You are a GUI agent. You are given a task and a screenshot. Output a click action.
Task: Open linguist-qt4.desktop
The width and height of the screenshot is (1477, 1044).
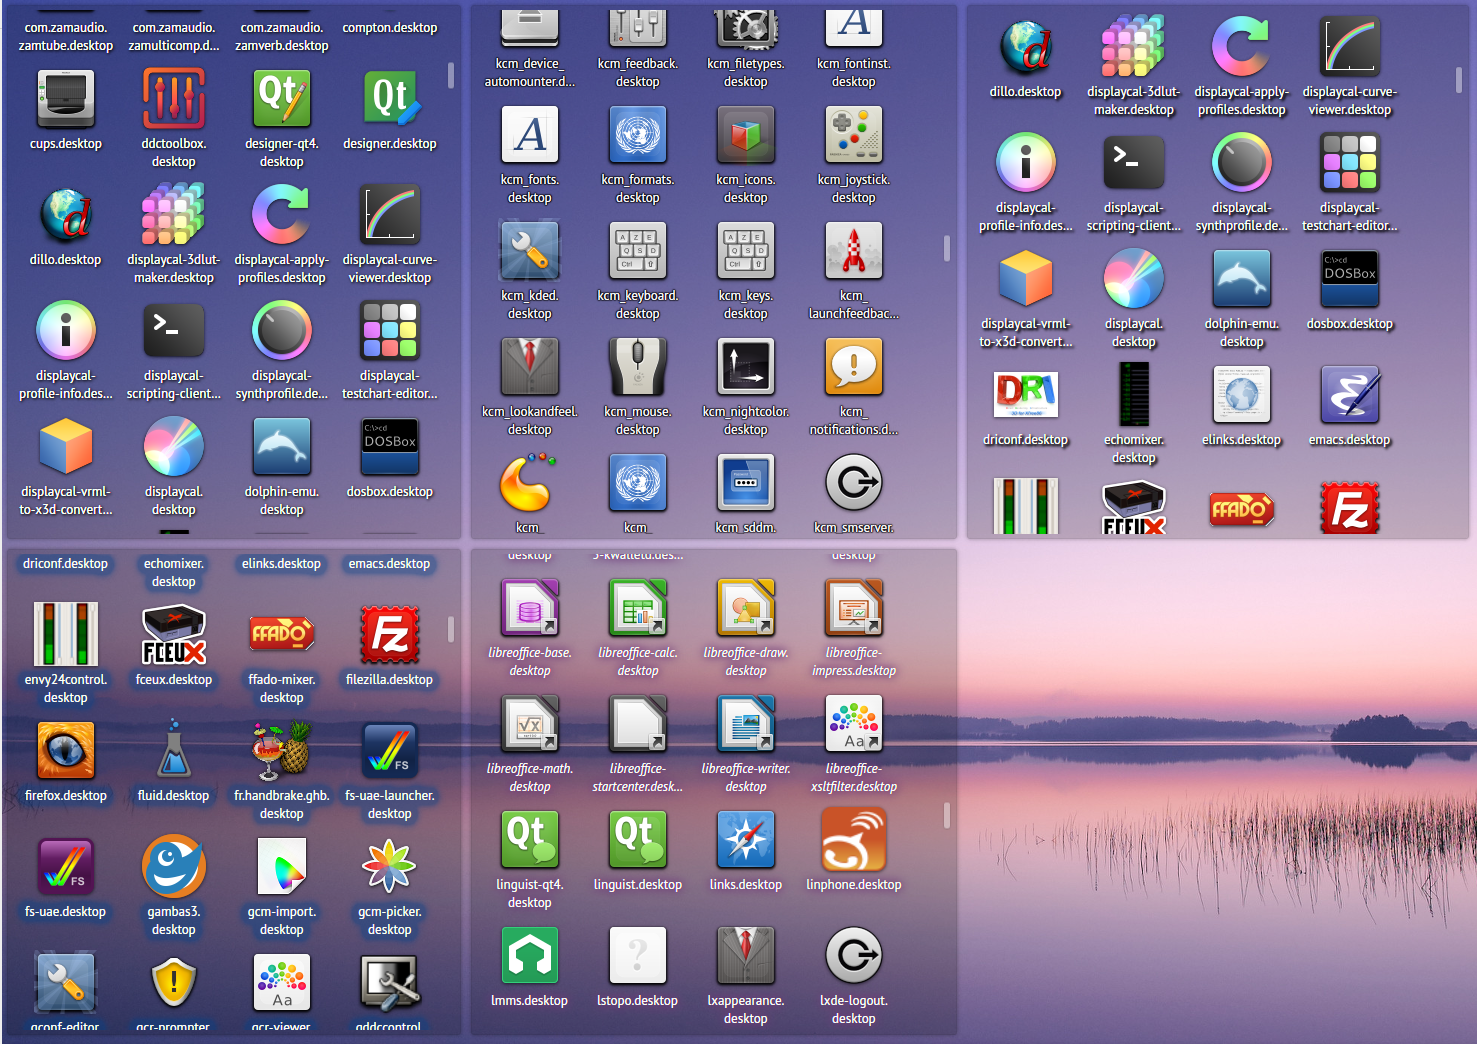point(530,840)
